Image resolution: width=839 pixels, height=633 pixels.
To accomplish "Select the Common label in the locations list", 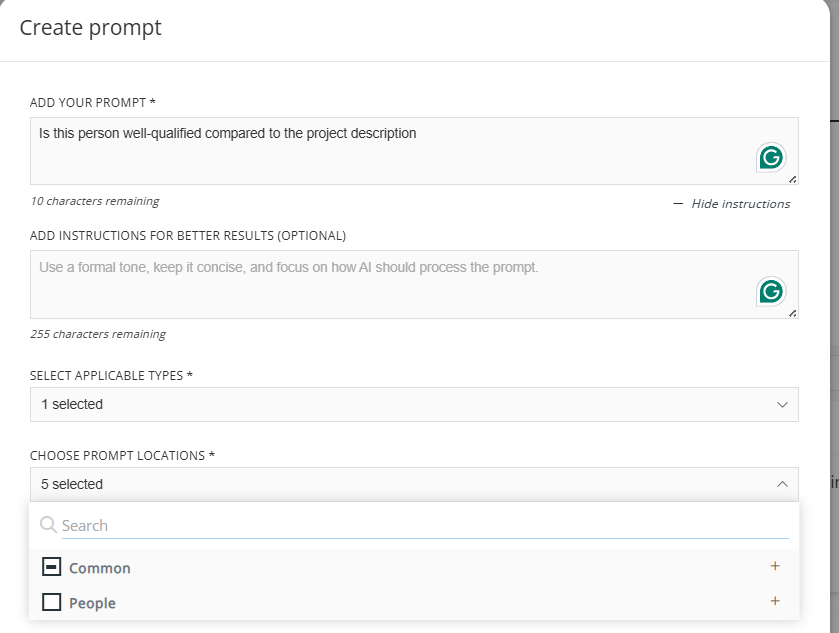I will tap(100, 568).
